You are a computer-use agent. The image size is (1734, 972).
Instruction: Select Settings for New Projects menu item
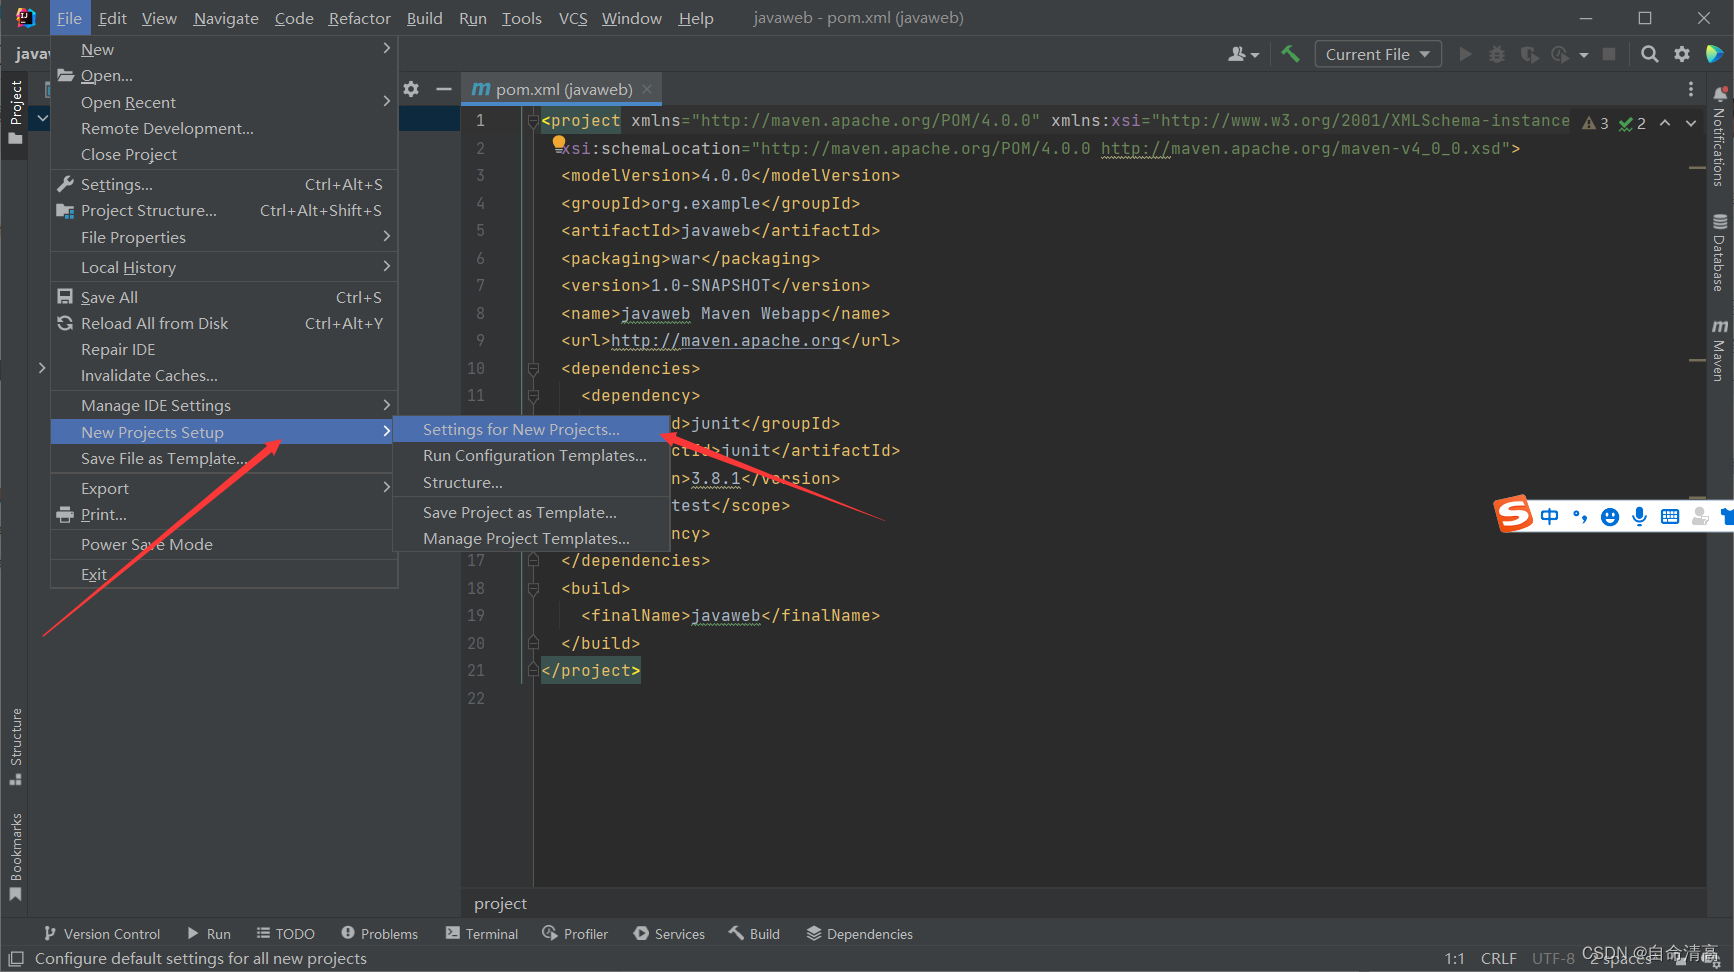531,429
